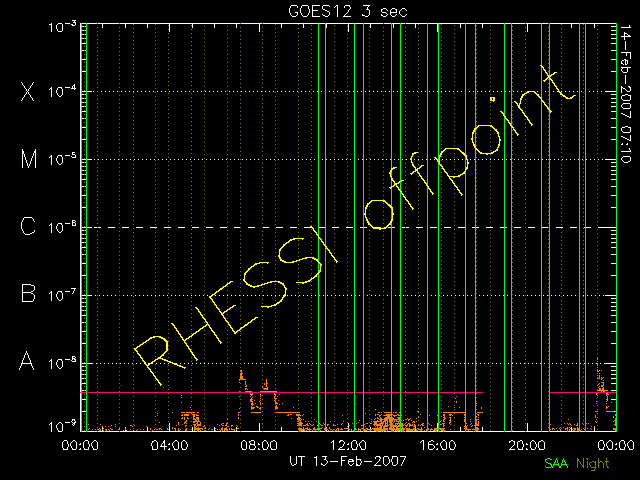
Task: Click the '14-Feb-2007 07:10' vertical timestamp
Action: (x=625, y=94)
